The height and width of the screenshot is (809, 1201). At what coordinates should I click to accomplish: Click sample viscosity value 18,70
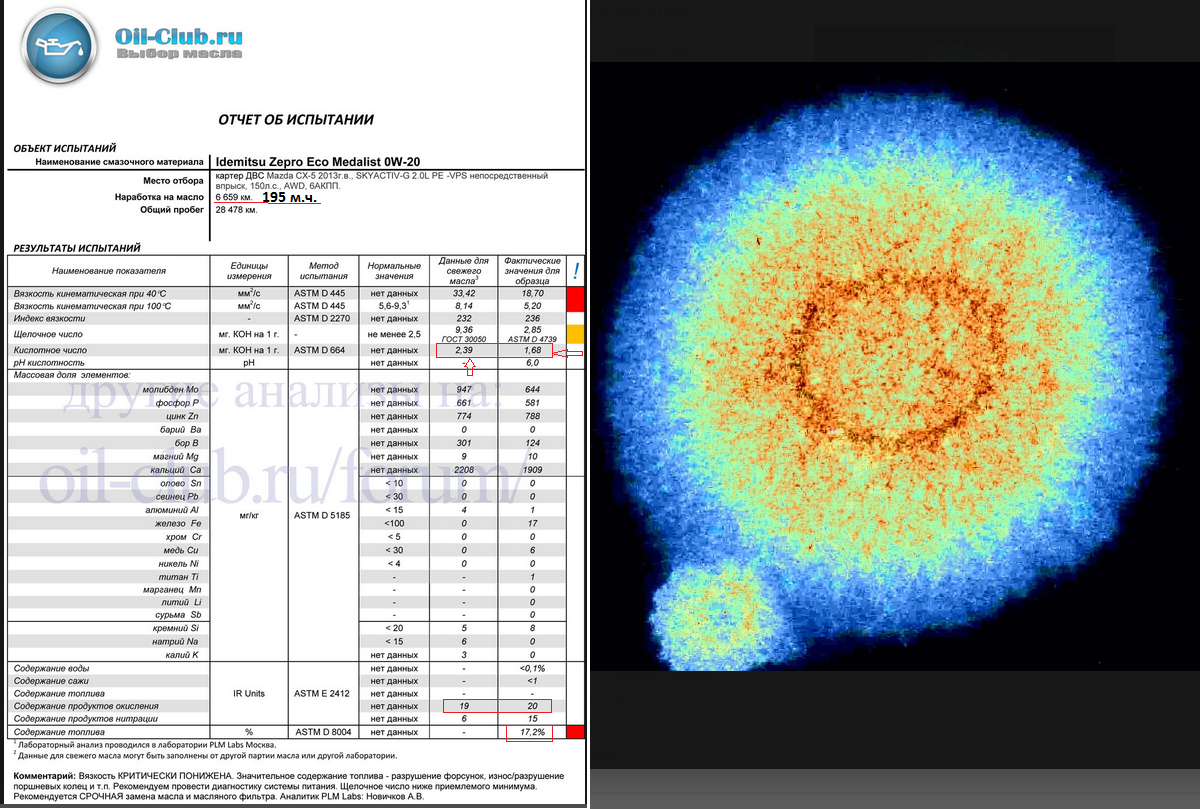pyautogui.click(x=532, y=294)
